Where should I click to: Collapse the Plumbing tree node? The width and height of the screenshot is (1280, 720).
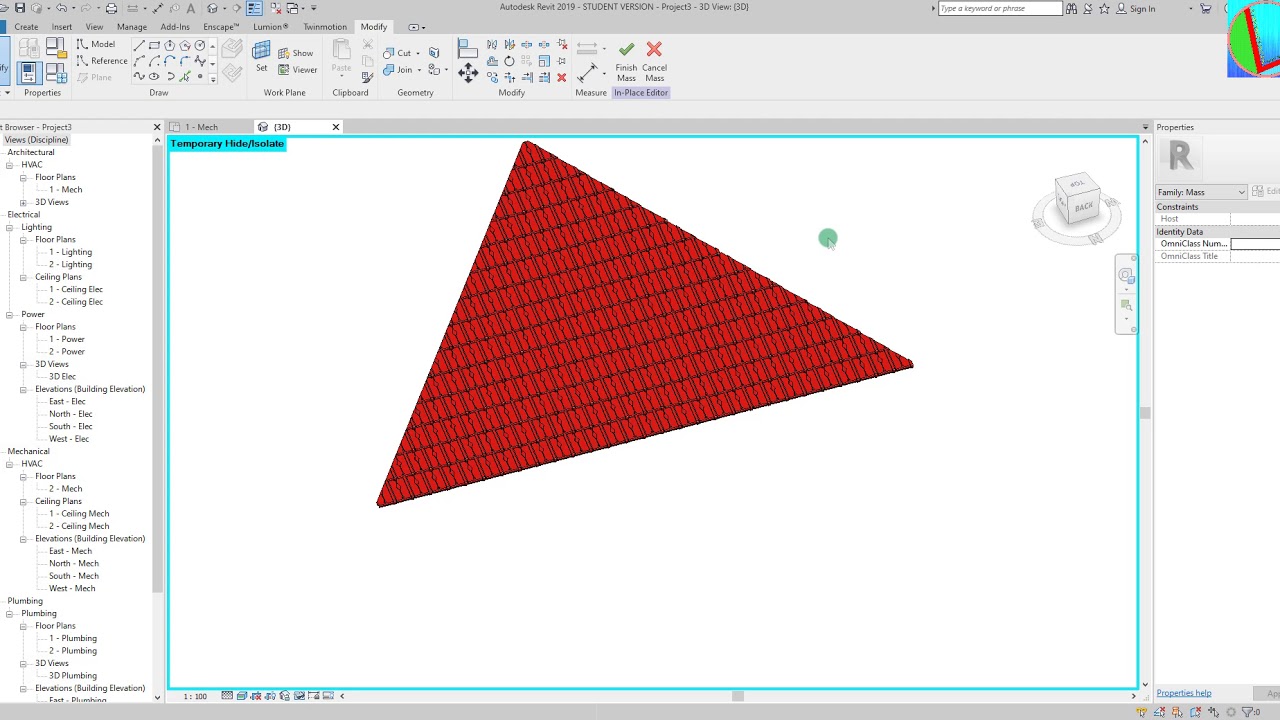9,613
